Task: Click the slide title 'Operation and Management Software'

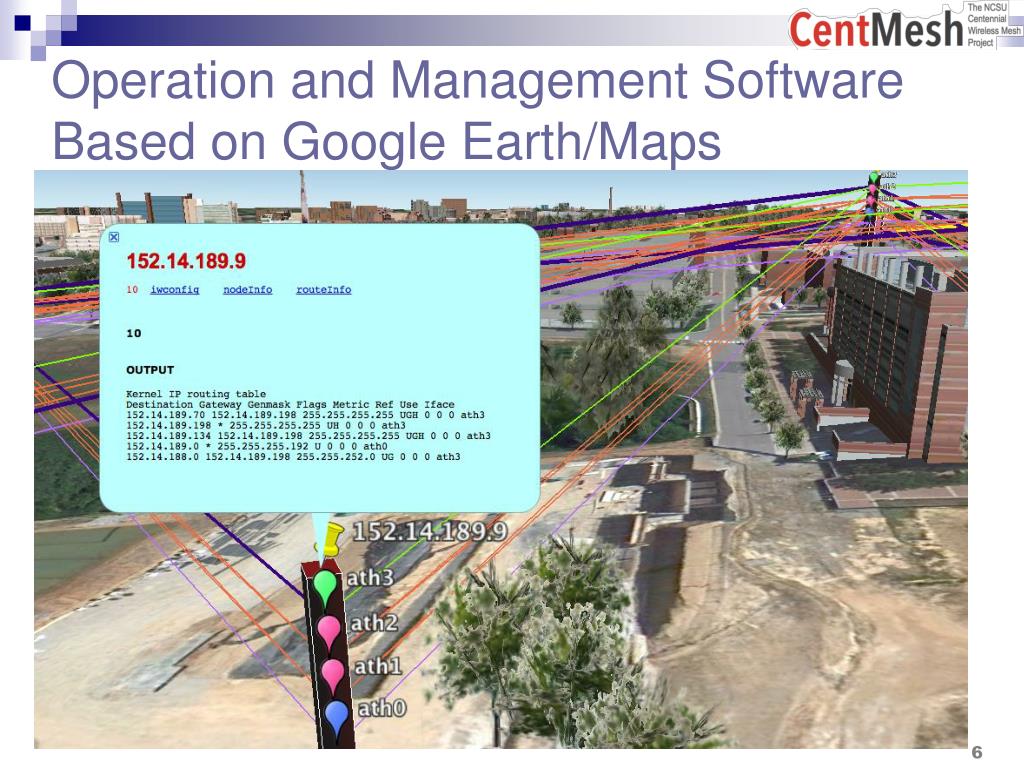Action: [x=477, y=80]
